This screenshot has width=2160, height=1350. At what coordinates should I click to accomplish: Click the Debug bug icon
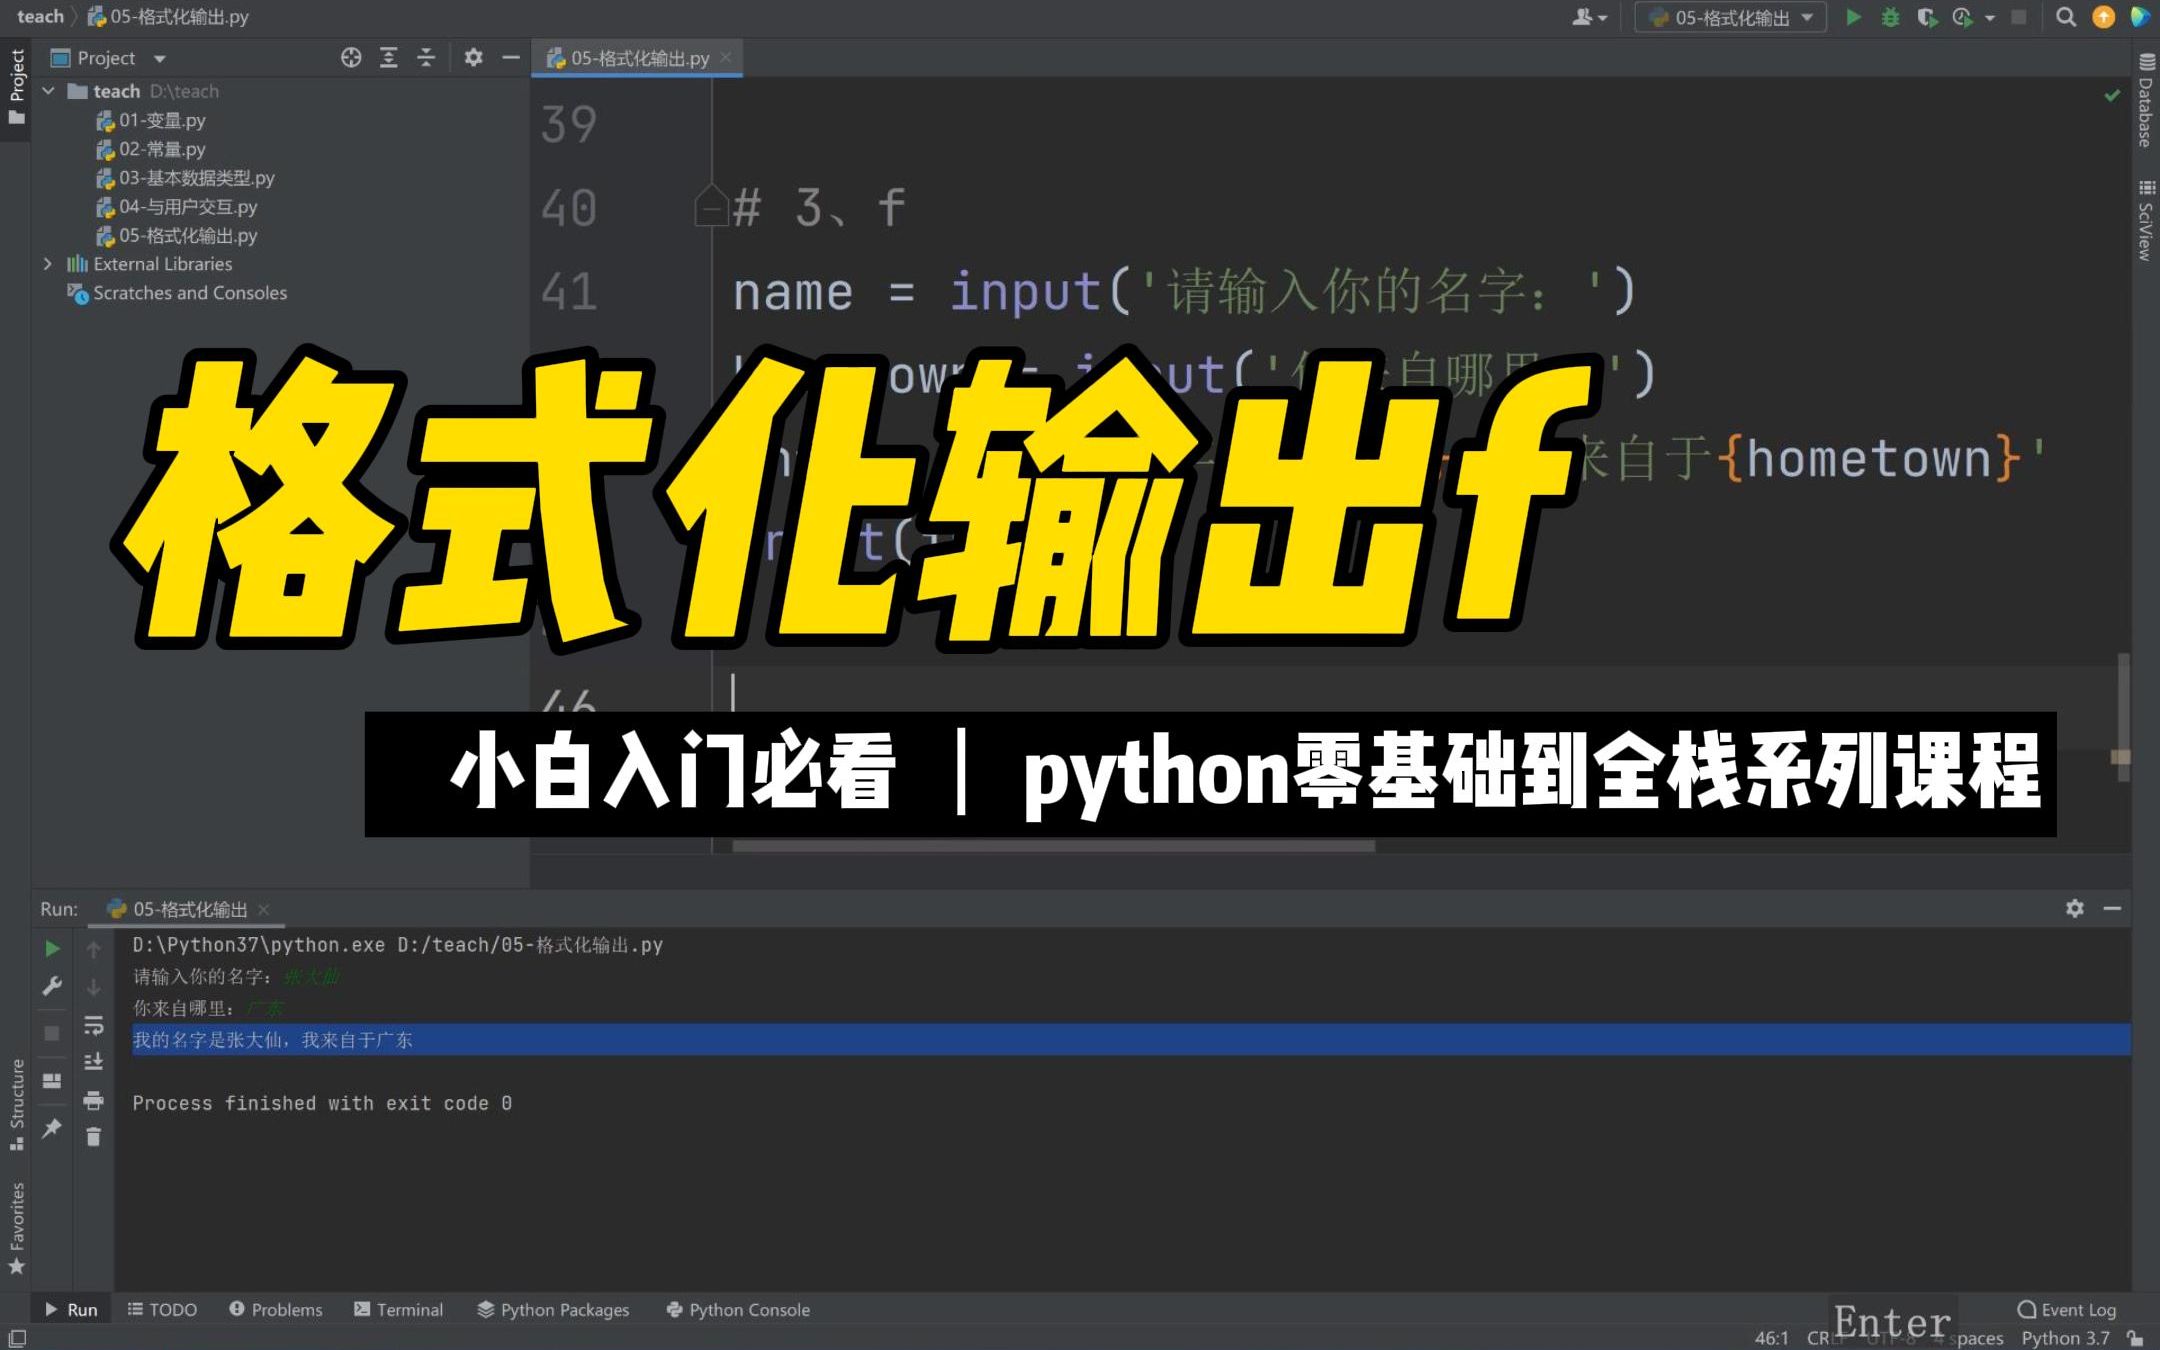click(1890, 17)
